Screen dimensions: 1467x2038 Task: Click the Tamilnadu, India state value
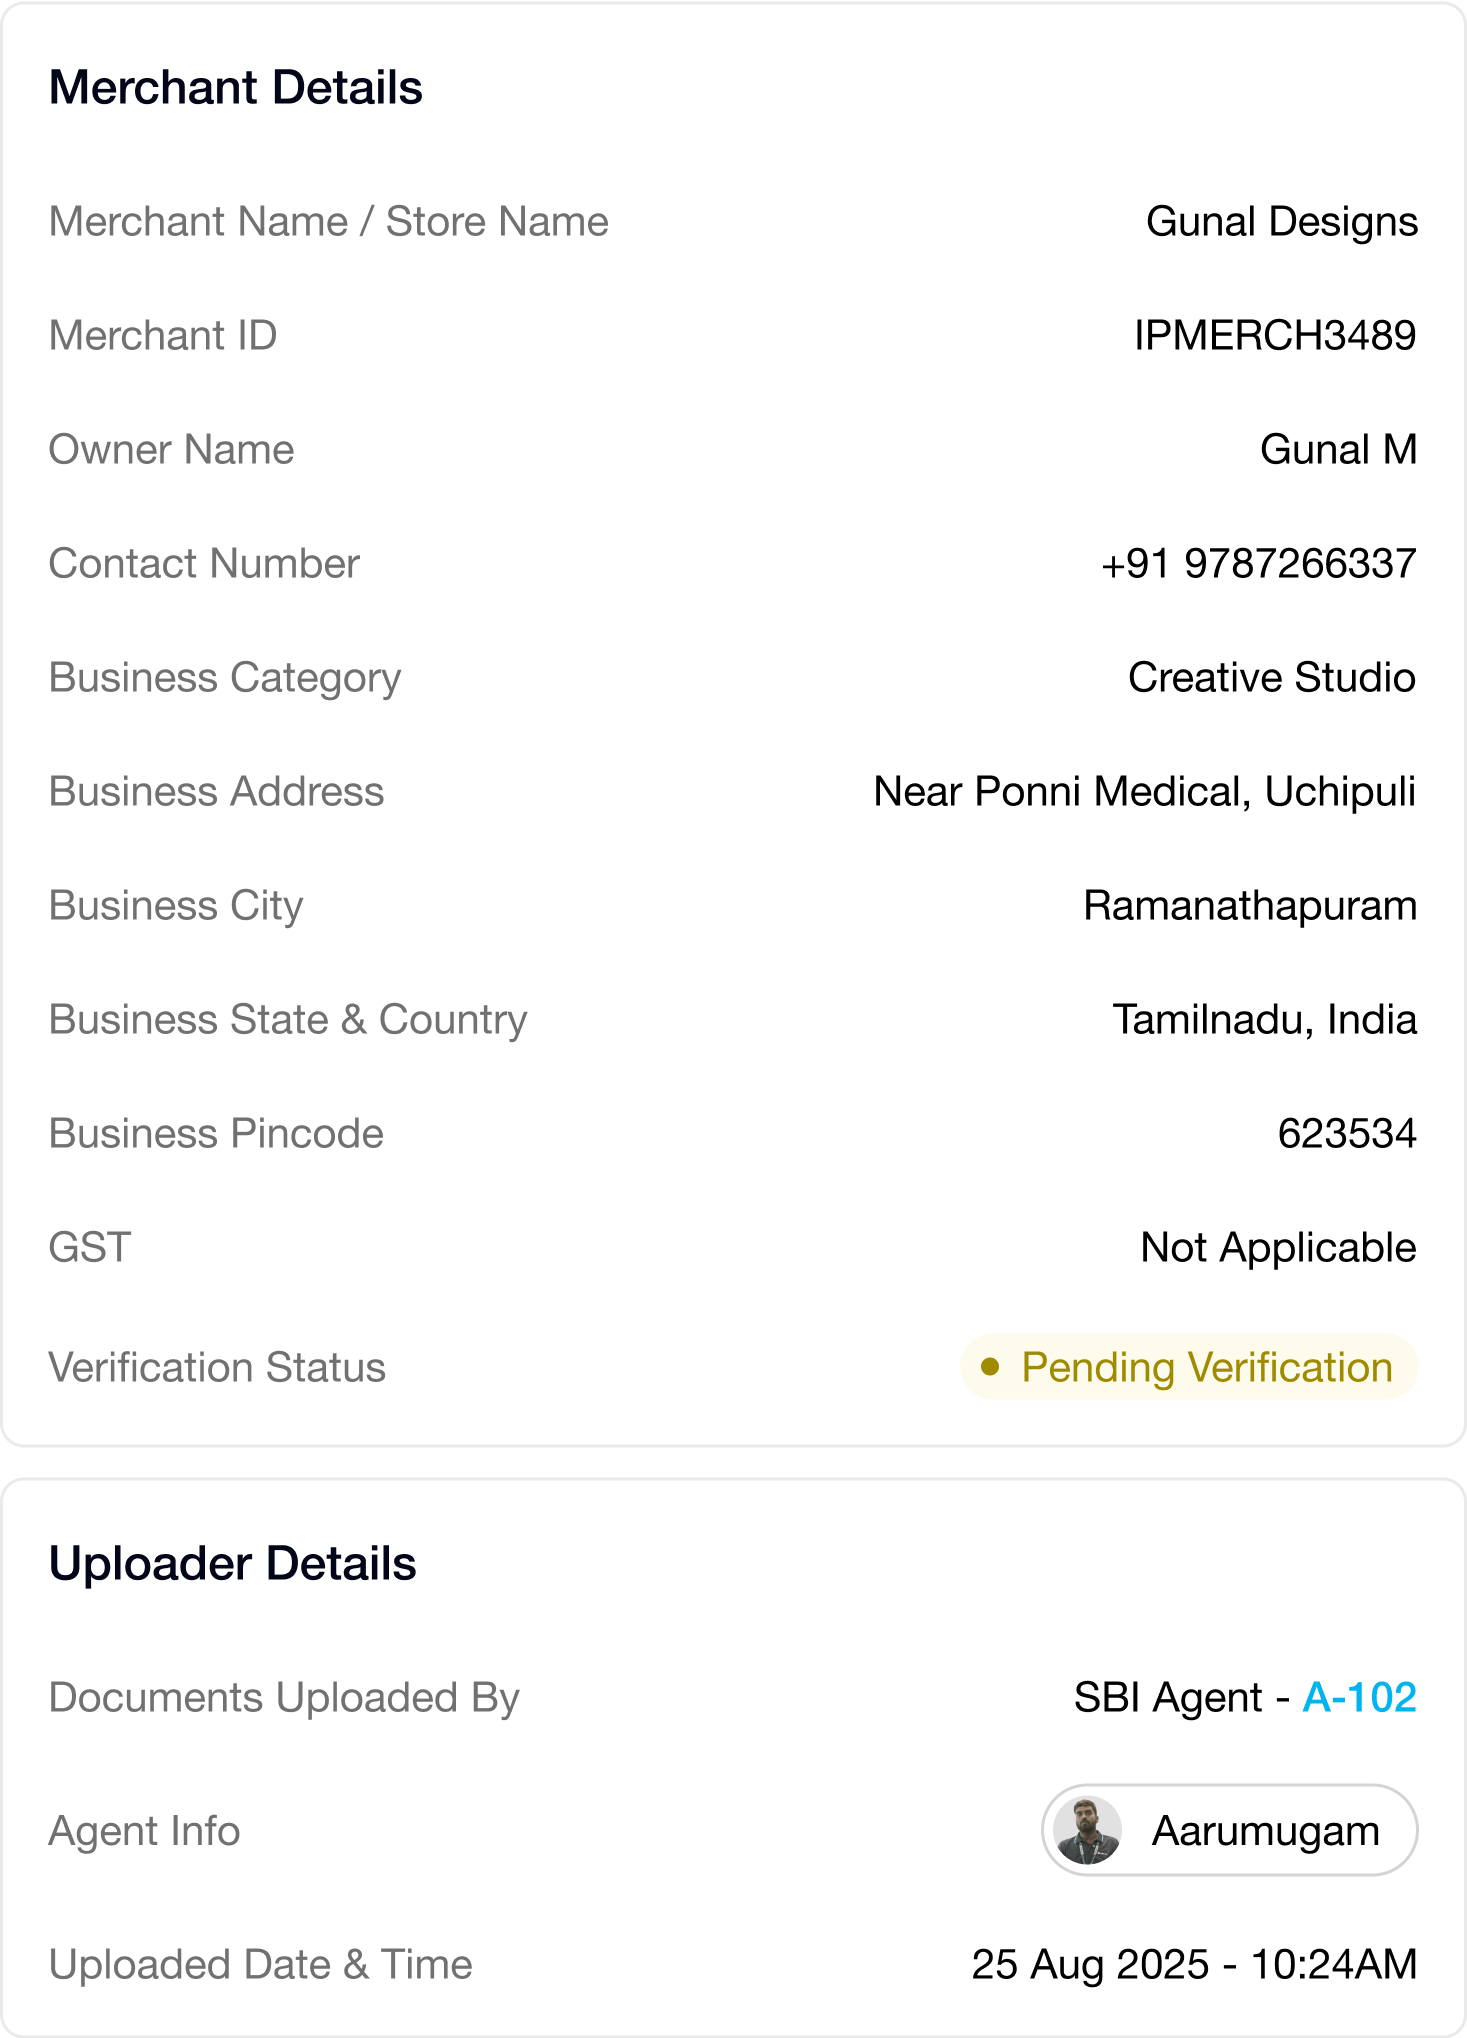pos(1264,1020)
